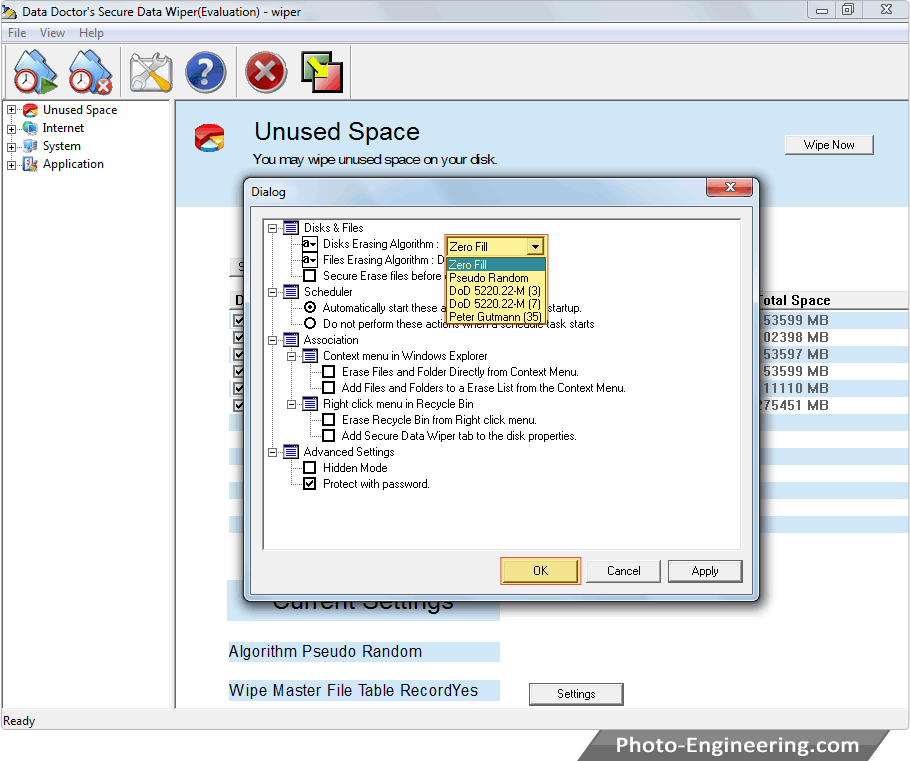Click the green-red squares toolbar icon

point(322,72)
